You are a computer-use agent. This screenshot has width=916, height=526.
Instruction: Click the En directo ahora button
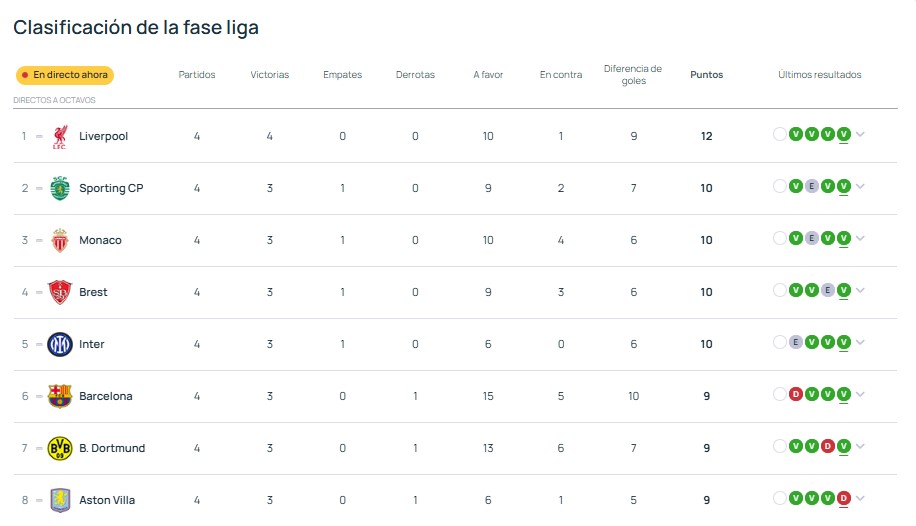65,75
